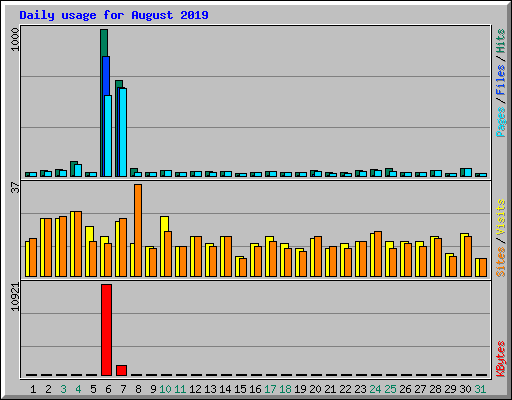512x400 pixels.
Task: Click day label '15' on the x-axis
Action: click(240, 389)
